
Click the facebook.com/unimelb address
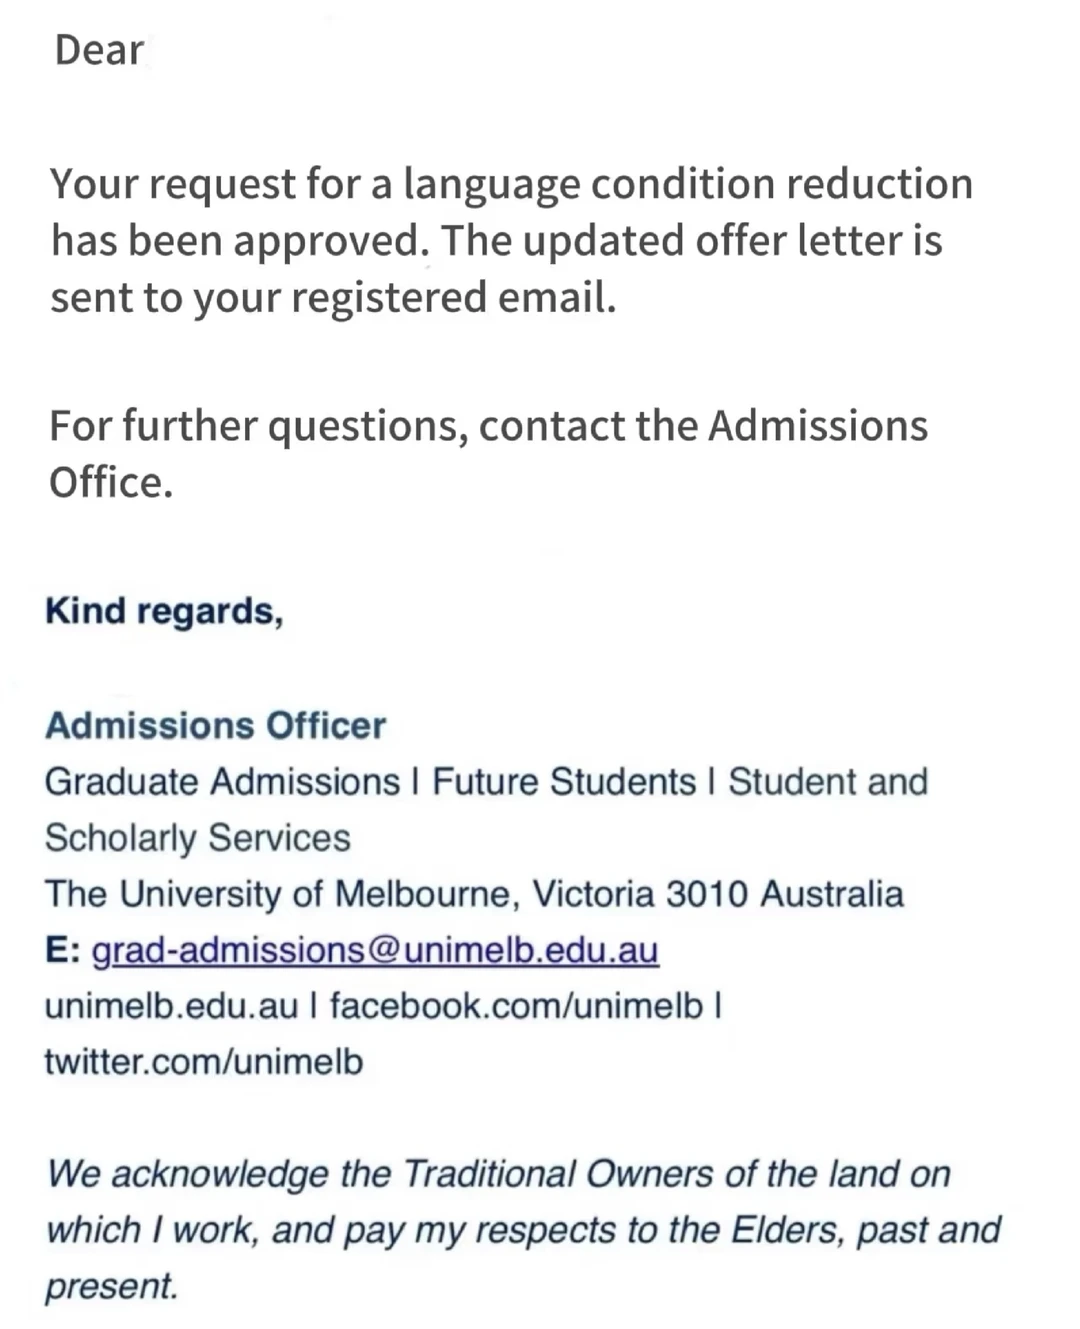click(516, 1006)
